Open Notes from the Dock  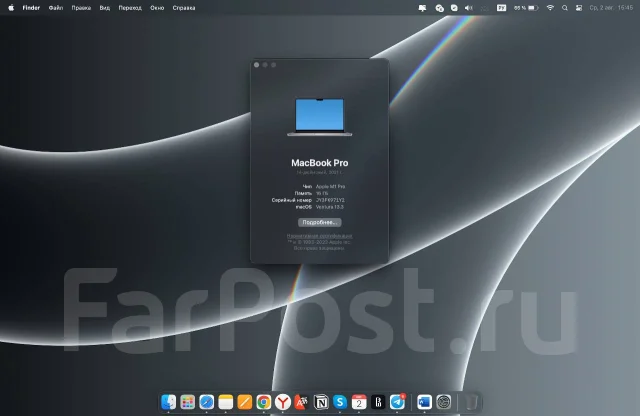pos(226,402)
